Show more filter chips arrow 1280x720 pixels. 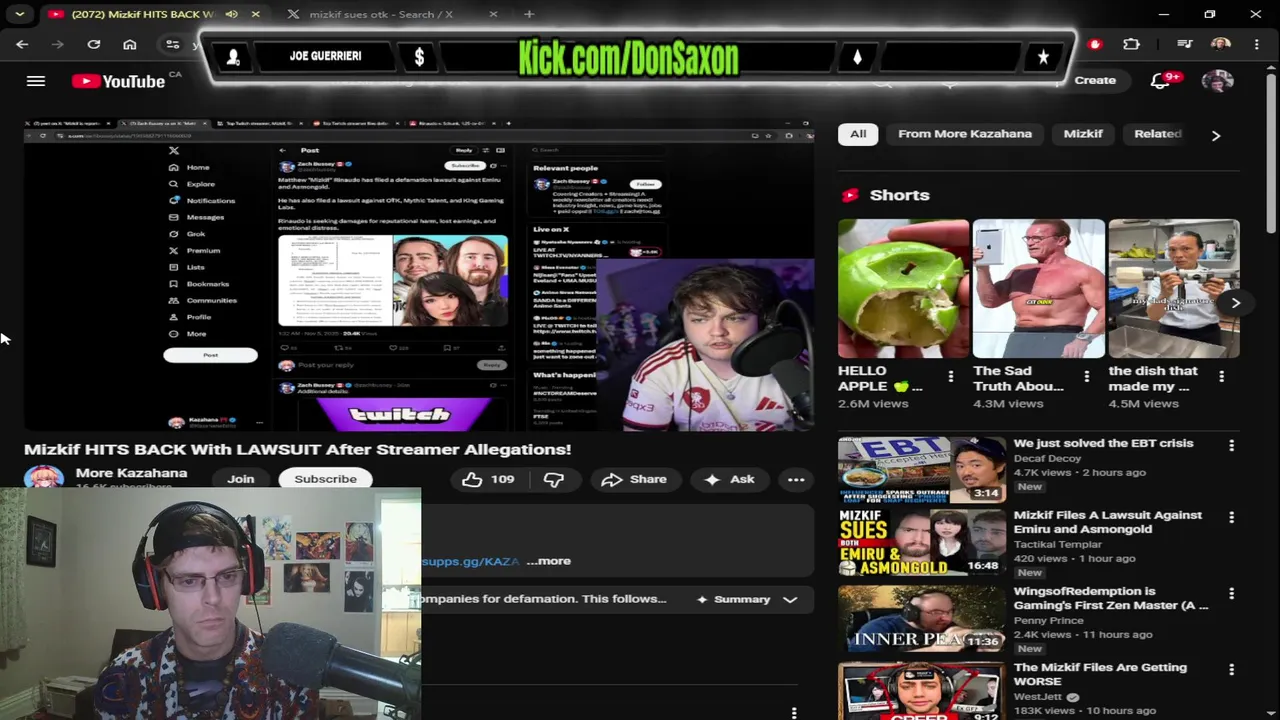point(1216,135)
